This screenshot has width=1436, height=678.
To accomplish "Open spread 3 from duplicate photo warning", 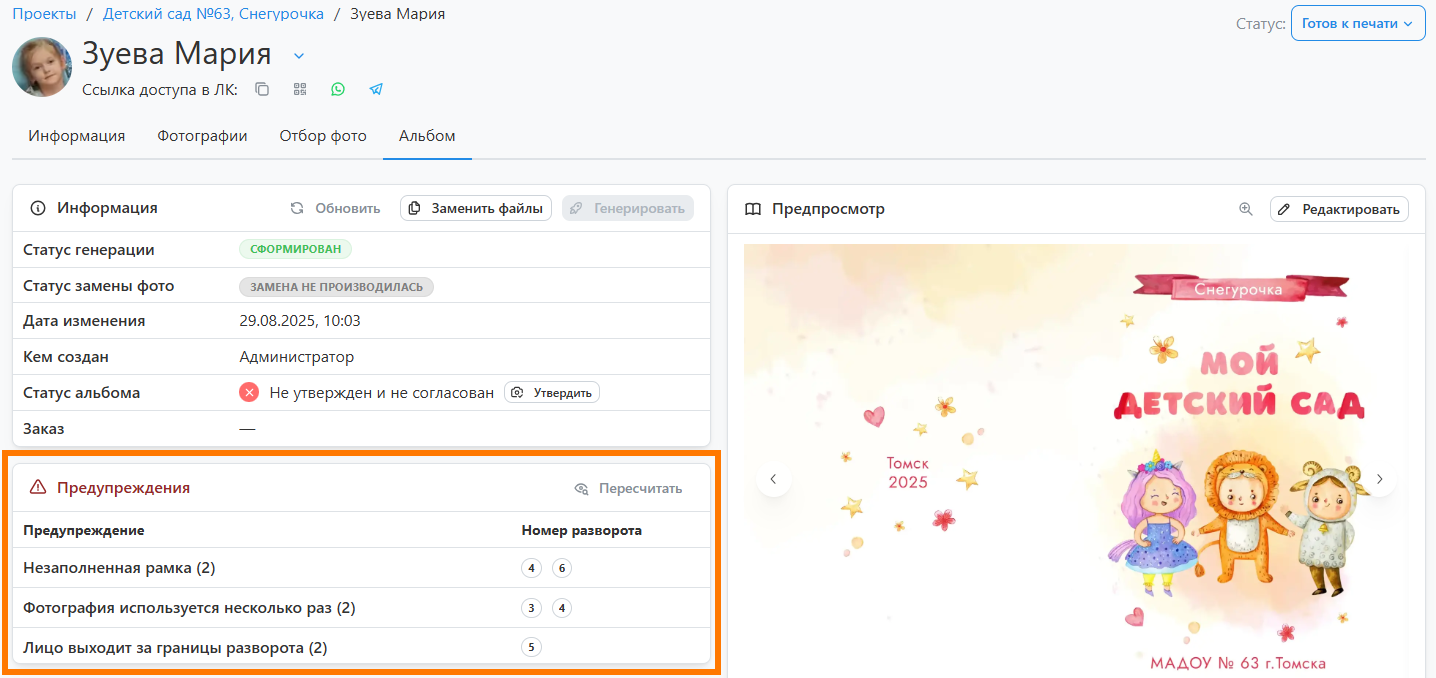I will [x=531, y=608].
